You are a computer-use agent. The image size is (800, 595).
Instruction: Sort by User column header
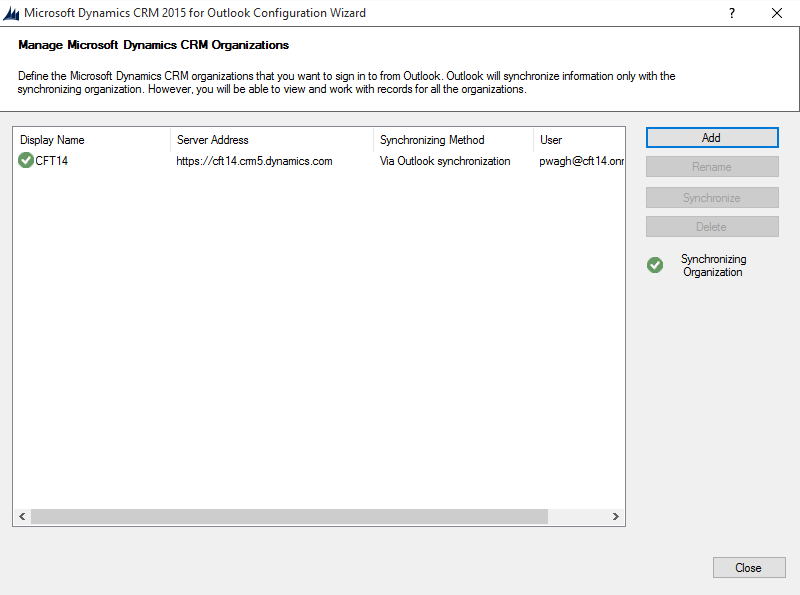point(579,140)
